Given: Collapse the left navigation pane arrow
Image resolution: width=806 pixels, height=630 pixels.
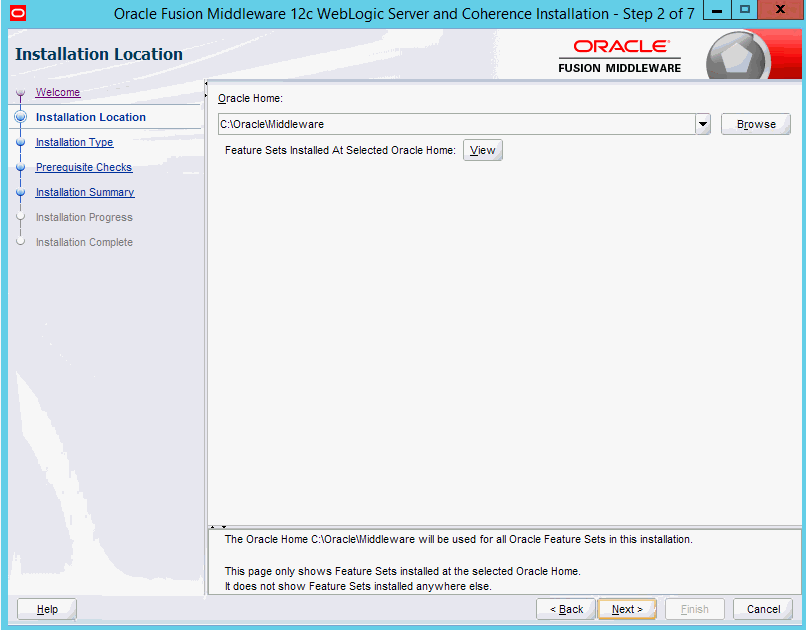Looking at the screenshot, I should pos(206,83).
